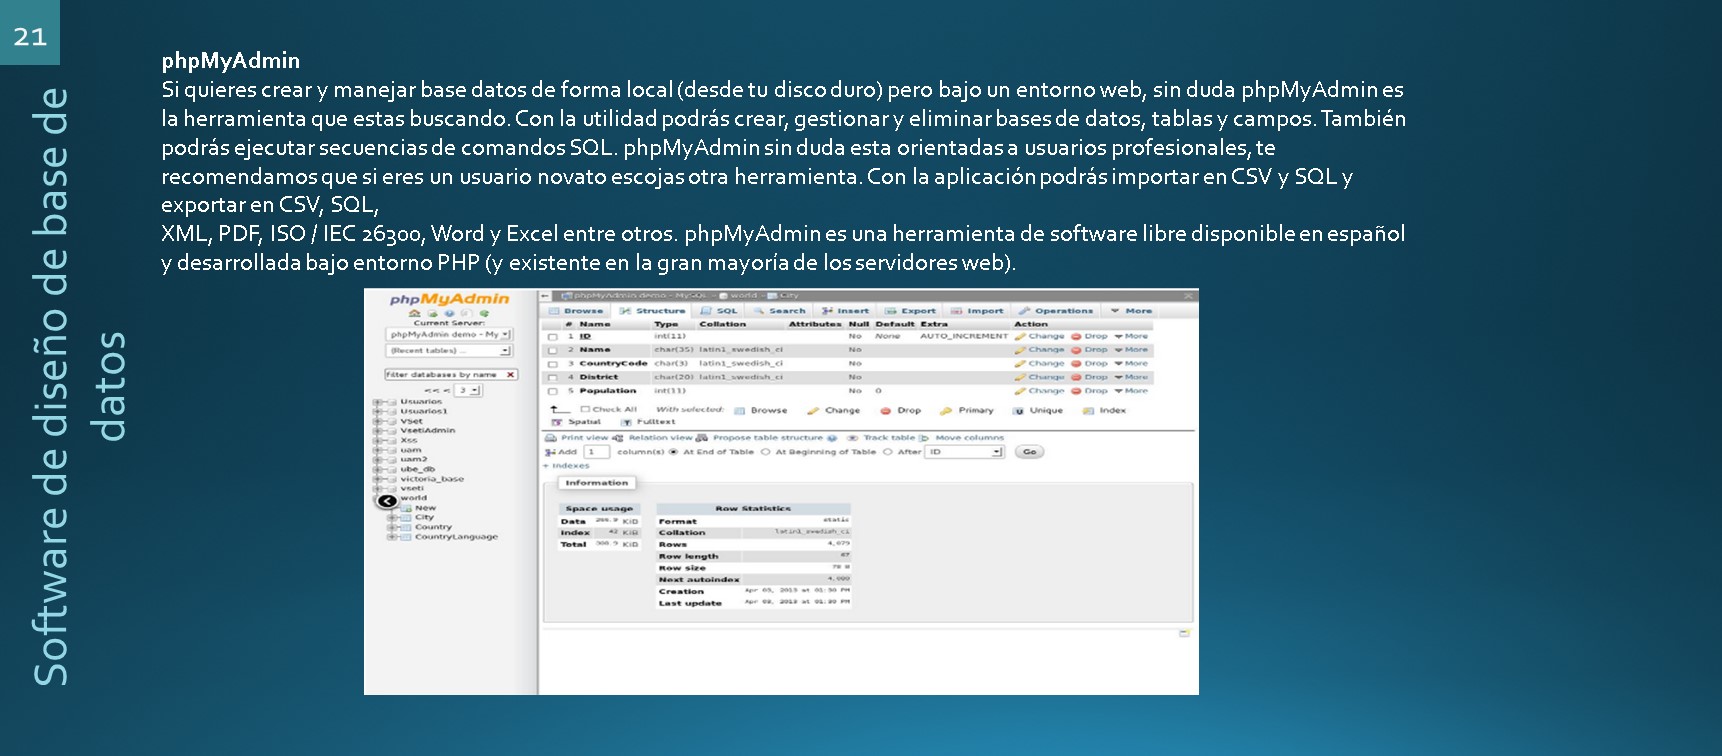The image size is (1722, 756).
Task: Open the Current Server dropdown
Action: (449, 335)
